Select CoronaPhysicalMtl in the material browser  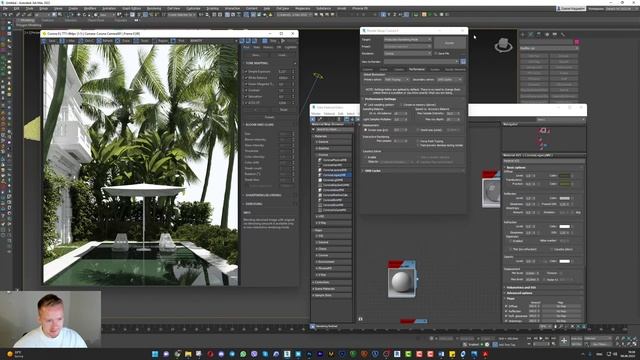pyautogui.click(x=335, y=160)
